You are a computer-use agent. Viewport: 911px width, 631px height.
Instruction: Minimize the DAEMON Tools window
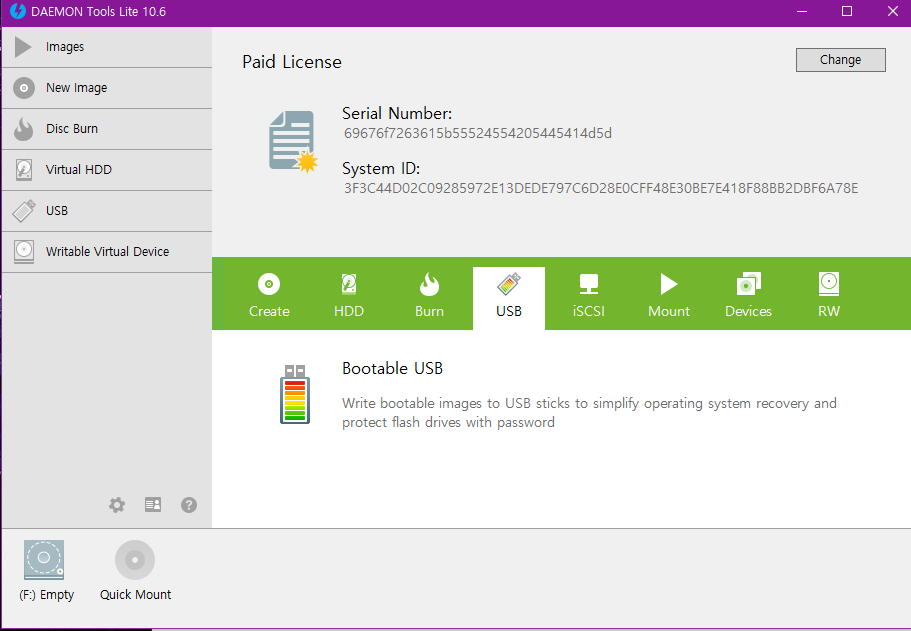pyautogui.click(x=802, y=12)
